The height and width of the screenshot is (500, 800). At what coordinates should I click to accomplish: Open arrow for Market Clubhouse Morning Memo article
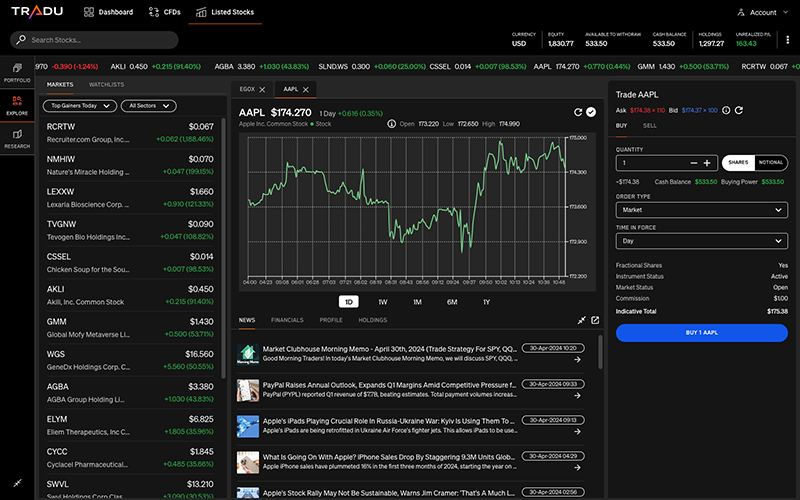pos(578,360)
